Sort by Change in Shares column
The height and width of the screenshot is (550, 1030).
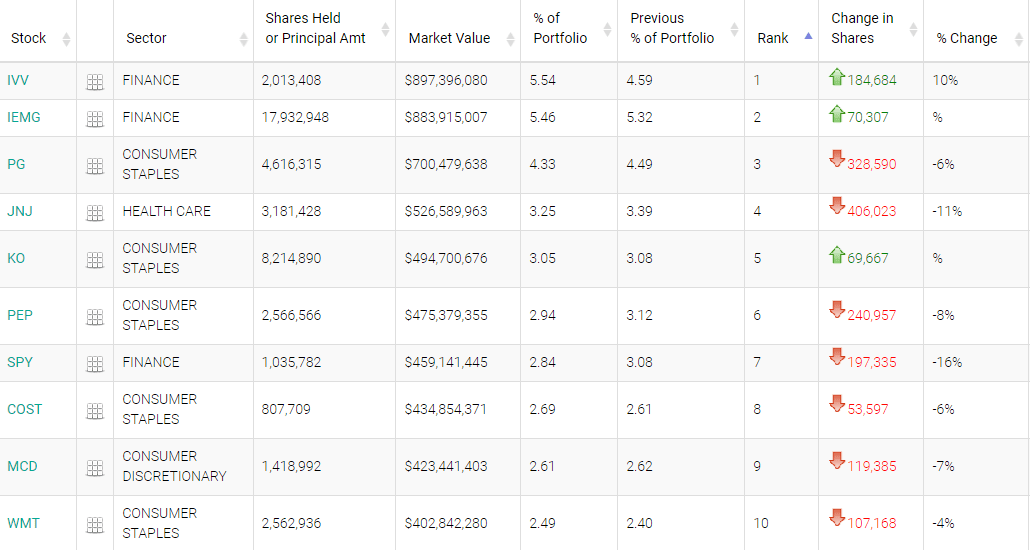pos(862,28)
